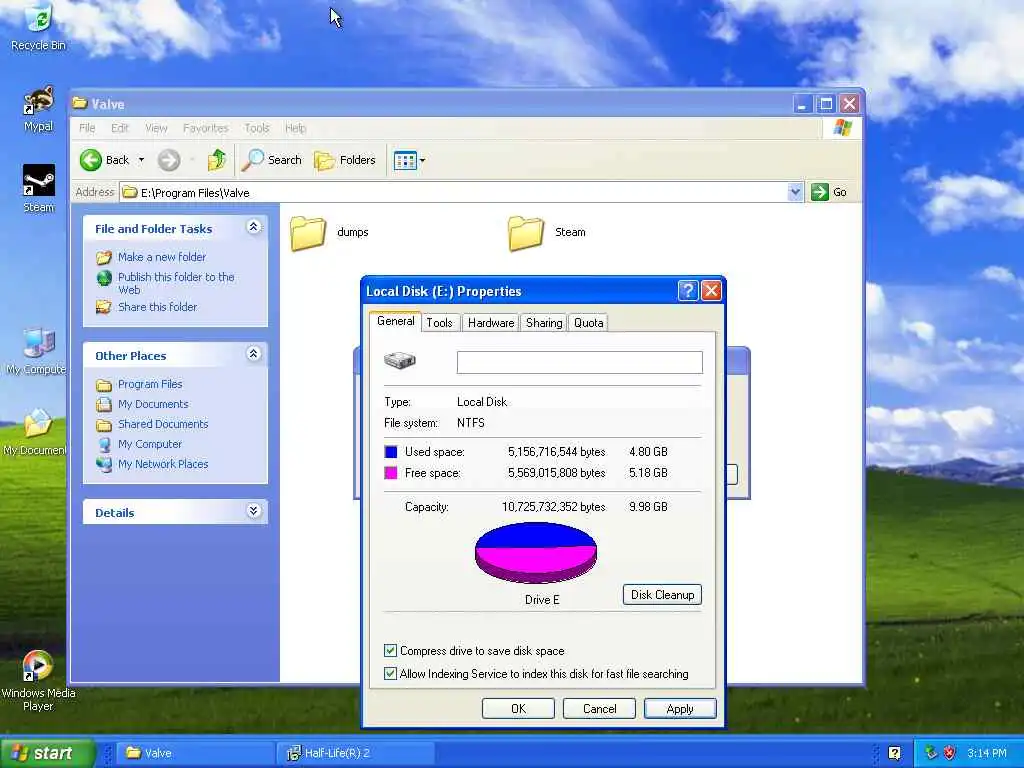Click the Drive E pie chart
This screenshot has height=768, width=1024.
[536, 552]
